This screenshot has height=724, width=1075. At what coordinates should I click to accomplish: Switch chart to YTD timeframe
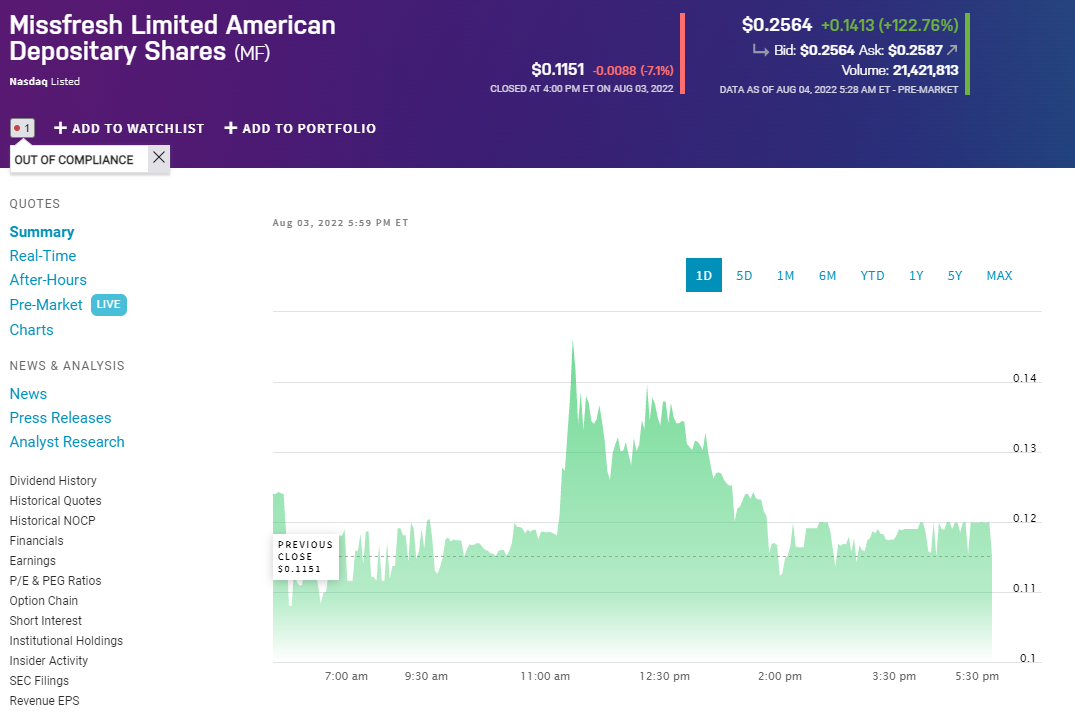click(872, 275)
